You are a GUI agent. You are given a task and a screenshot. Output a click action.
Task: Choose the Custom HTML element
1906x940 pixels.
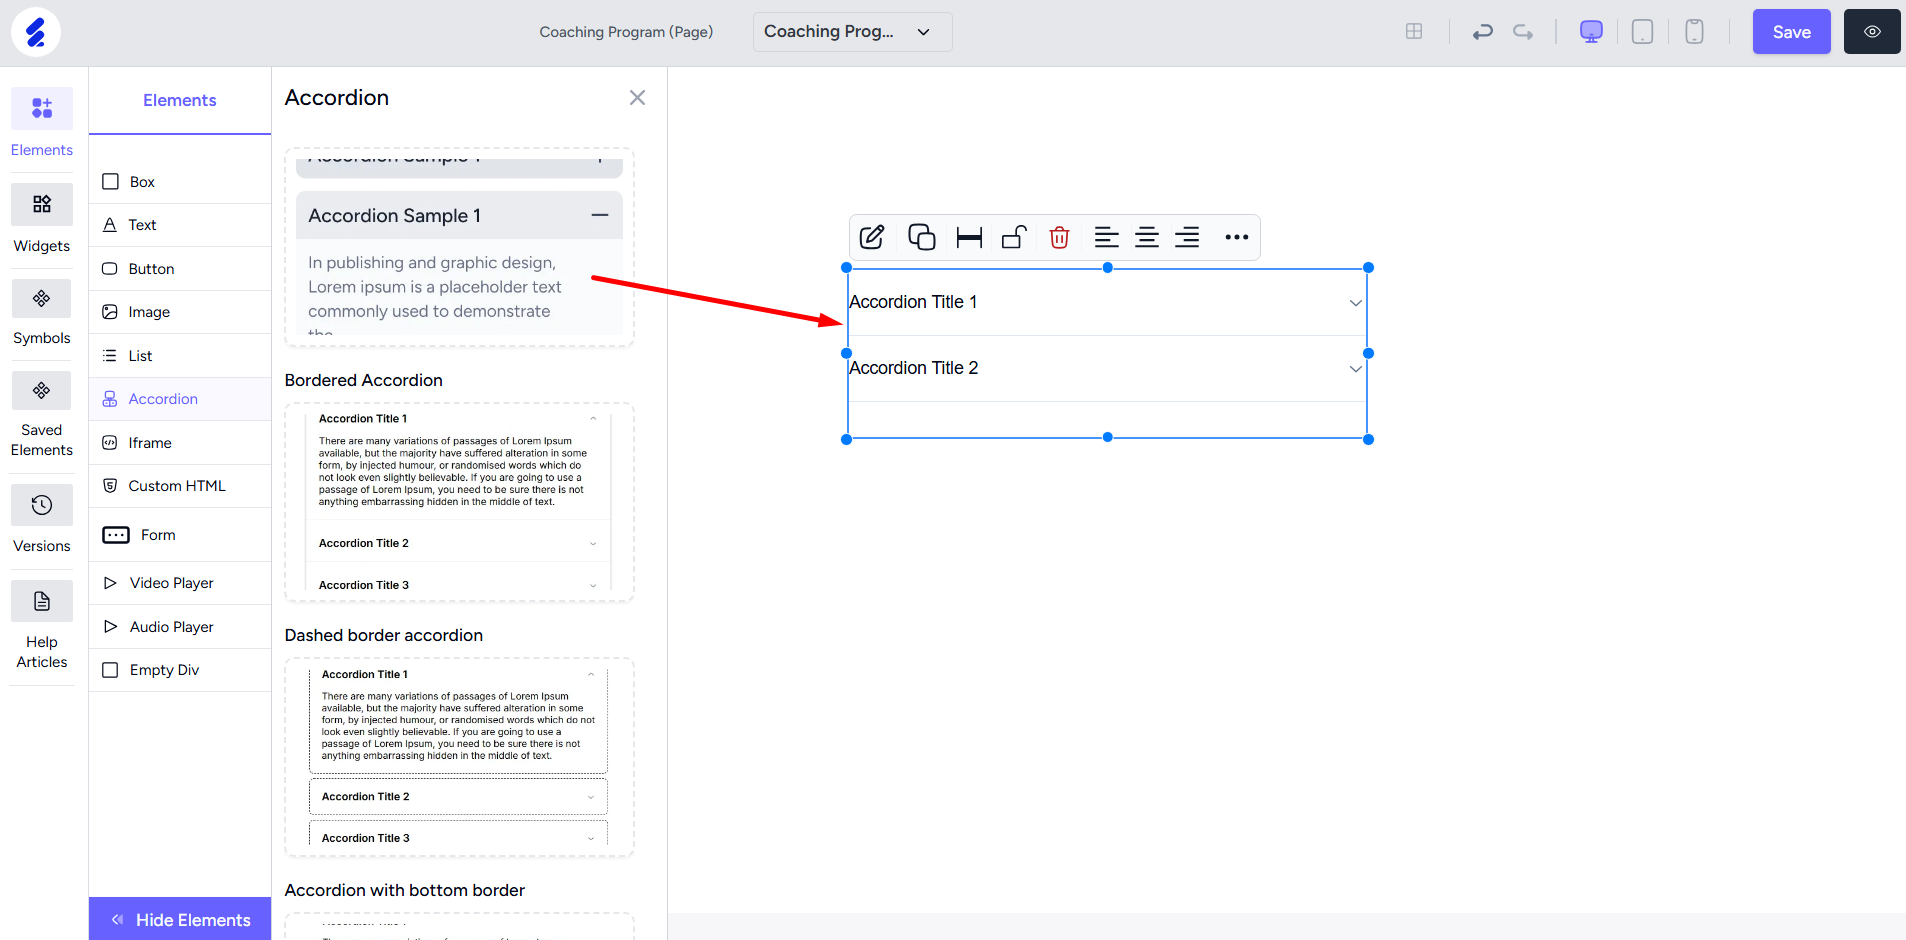pyautogui.click(x=180, y=486)
